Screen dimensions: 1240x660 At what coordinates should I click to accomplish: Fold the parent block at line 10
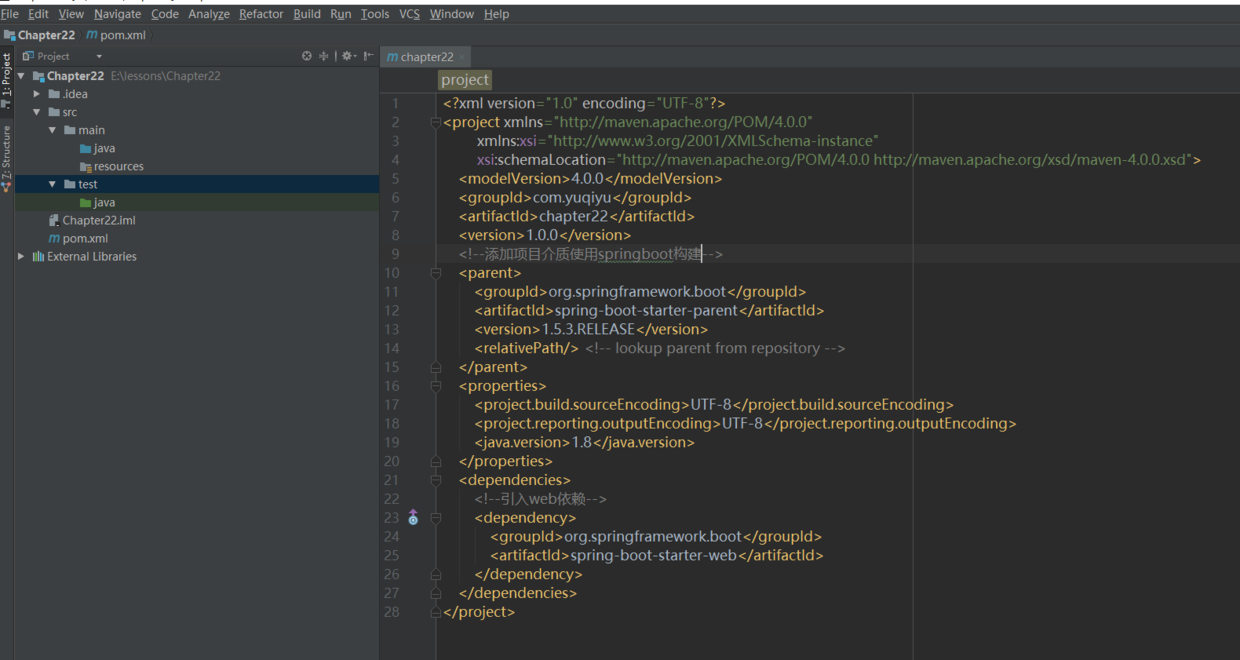(435, 273)
